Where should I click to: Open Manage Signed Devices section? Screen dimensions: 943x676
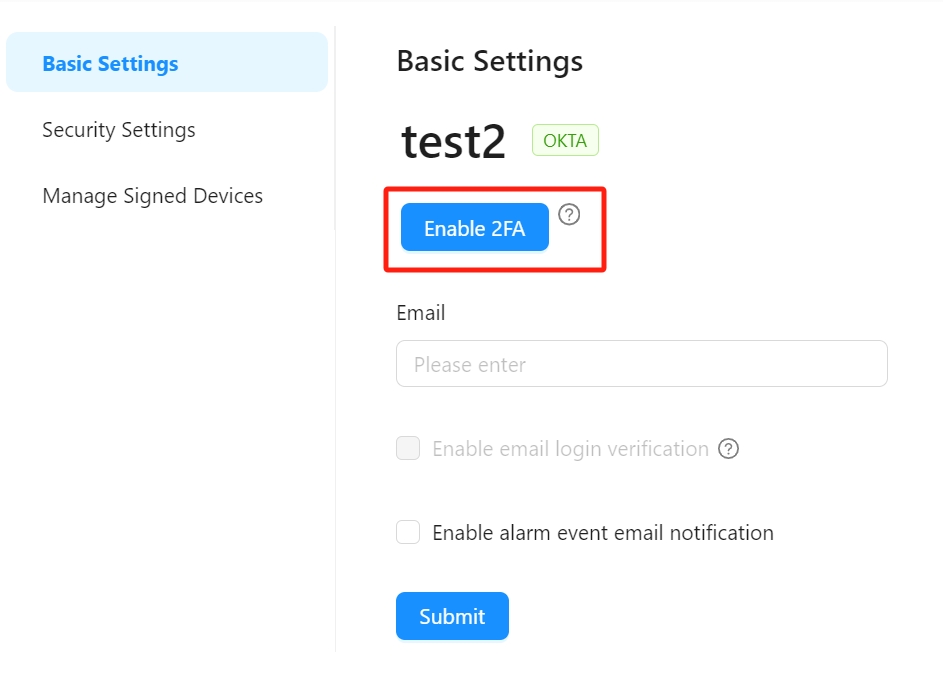[x=152, y=196]
